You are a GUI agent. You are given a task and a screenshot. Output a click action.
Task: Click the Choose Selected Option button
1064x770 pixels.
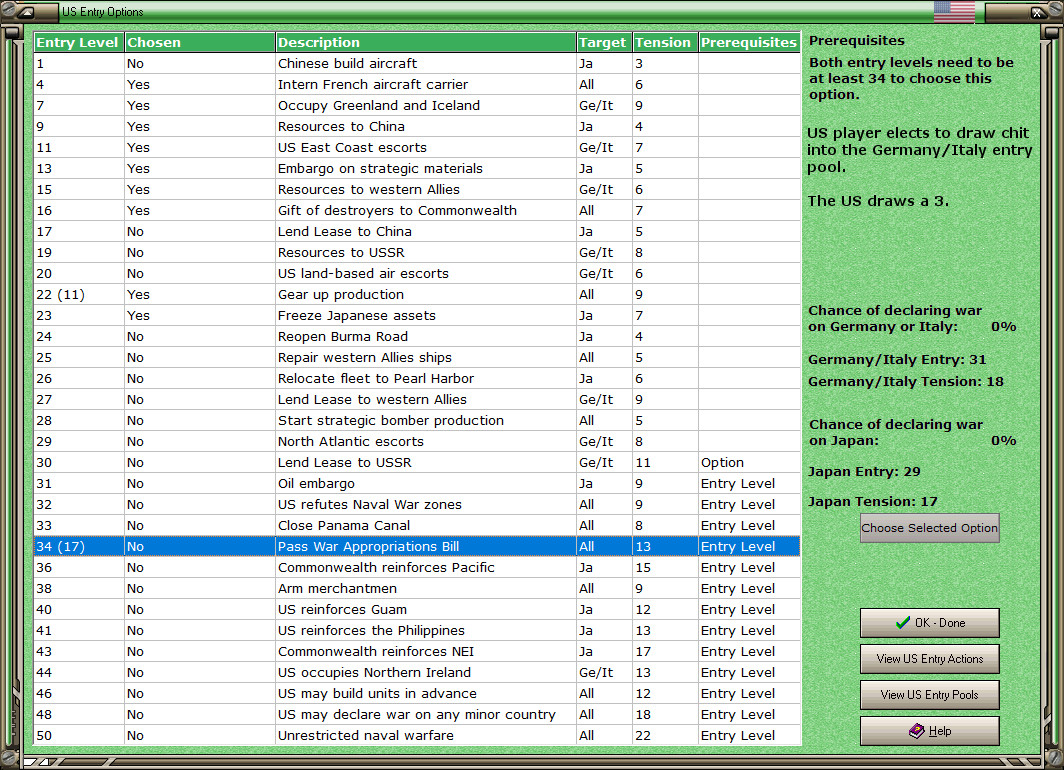pos(930,528)
